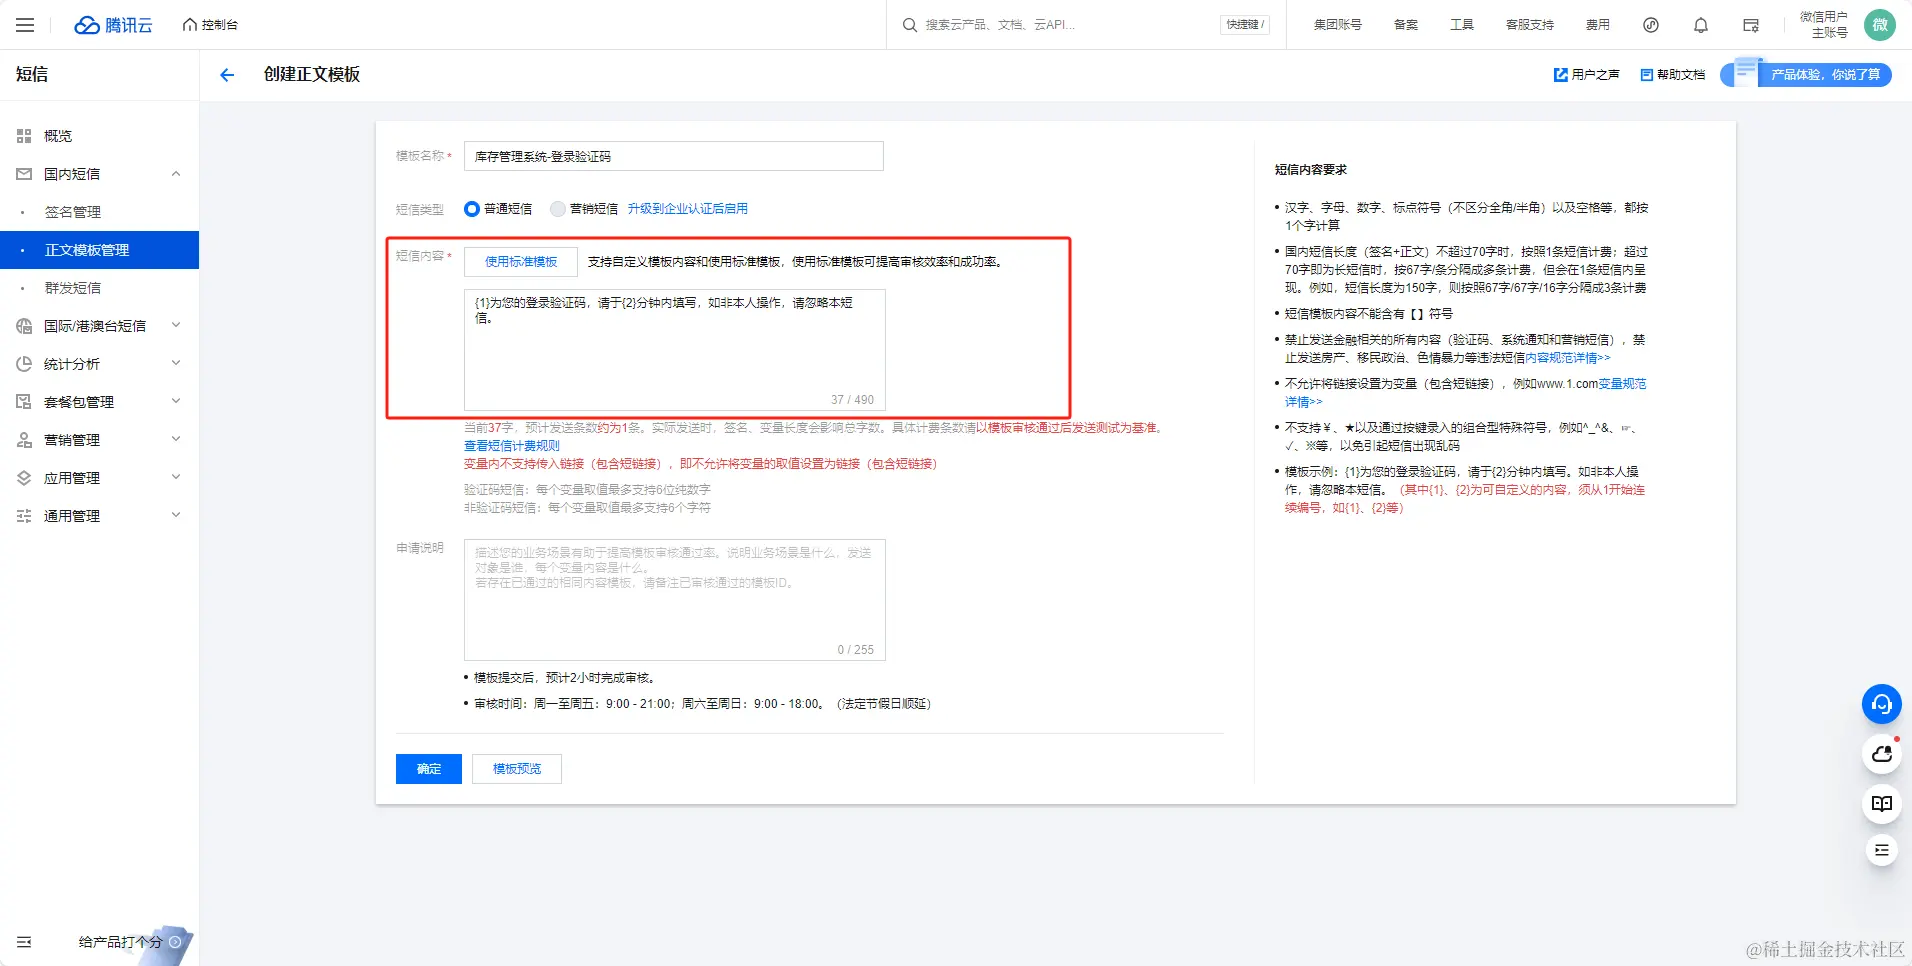Click the search magnifier icon
This screenshot has width=1912, height=966.
tap(910, 25)
